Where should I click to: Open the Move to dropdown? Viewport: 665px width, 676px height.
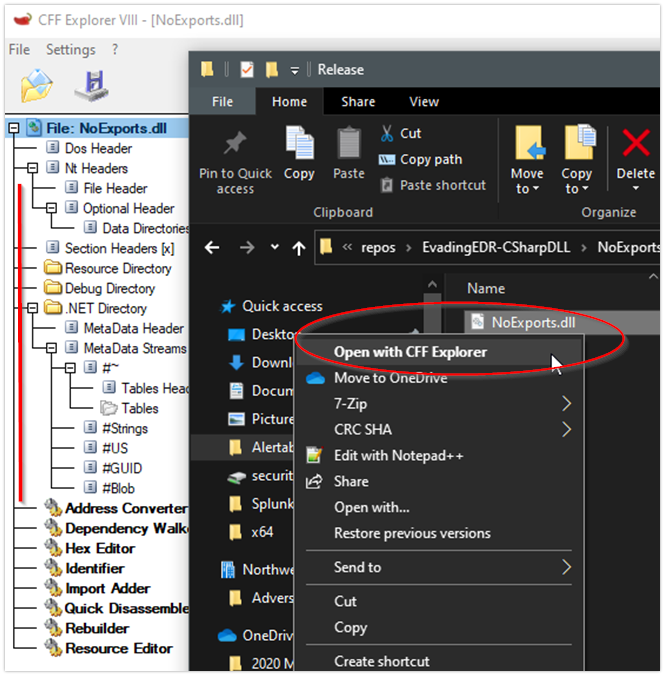527,160
